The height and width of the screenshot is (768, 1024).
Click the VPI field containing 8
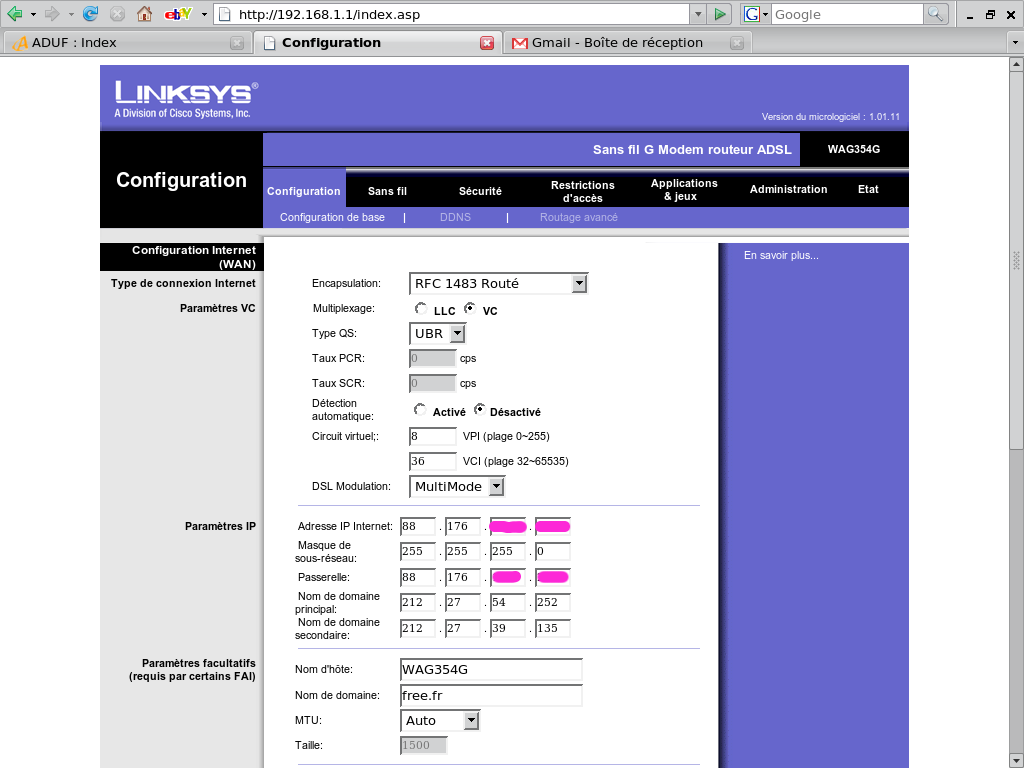(x=433, y=436)
